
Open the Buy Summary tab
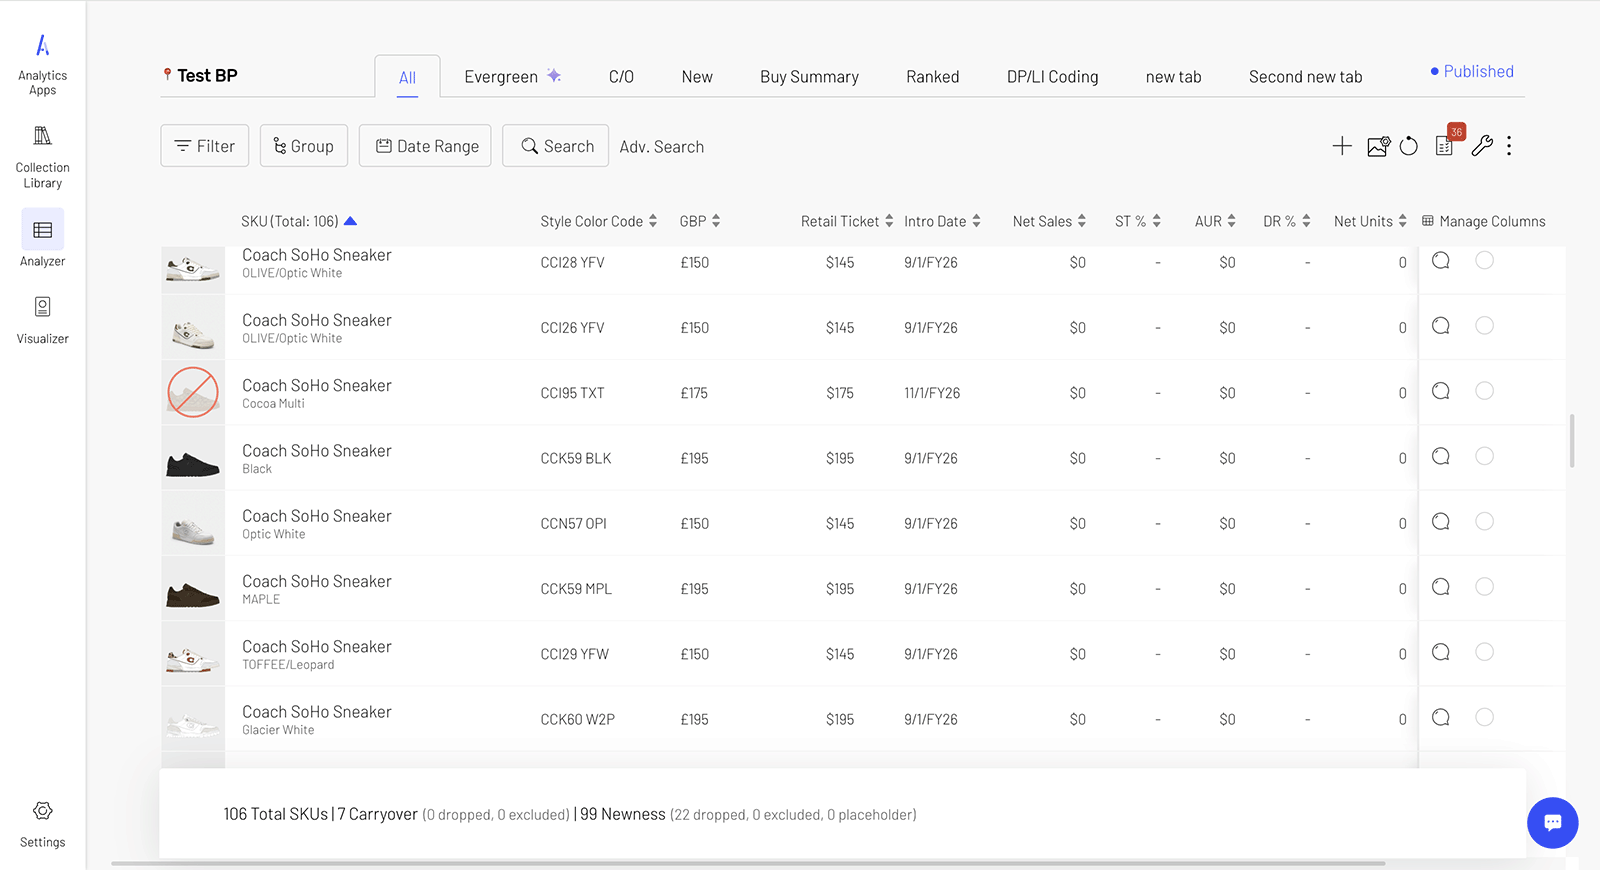(809, 77)
